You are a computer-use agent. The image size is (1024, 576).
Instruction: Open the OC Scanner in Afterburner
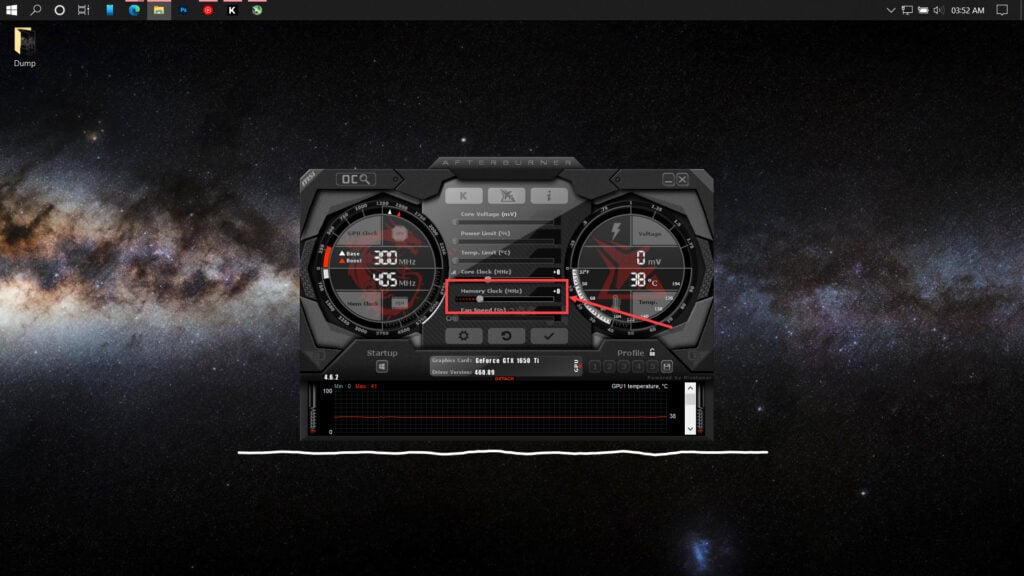pos(356,179)
